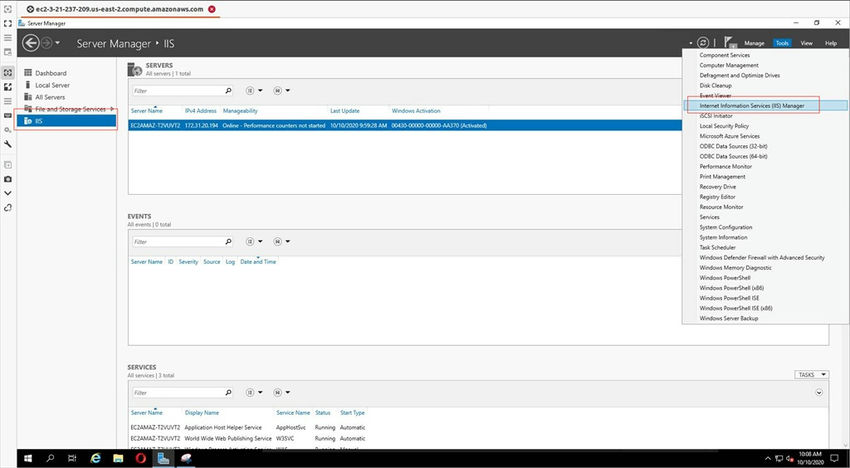
Task: Close the remote session tab with red X
Action: coord(212,9)
